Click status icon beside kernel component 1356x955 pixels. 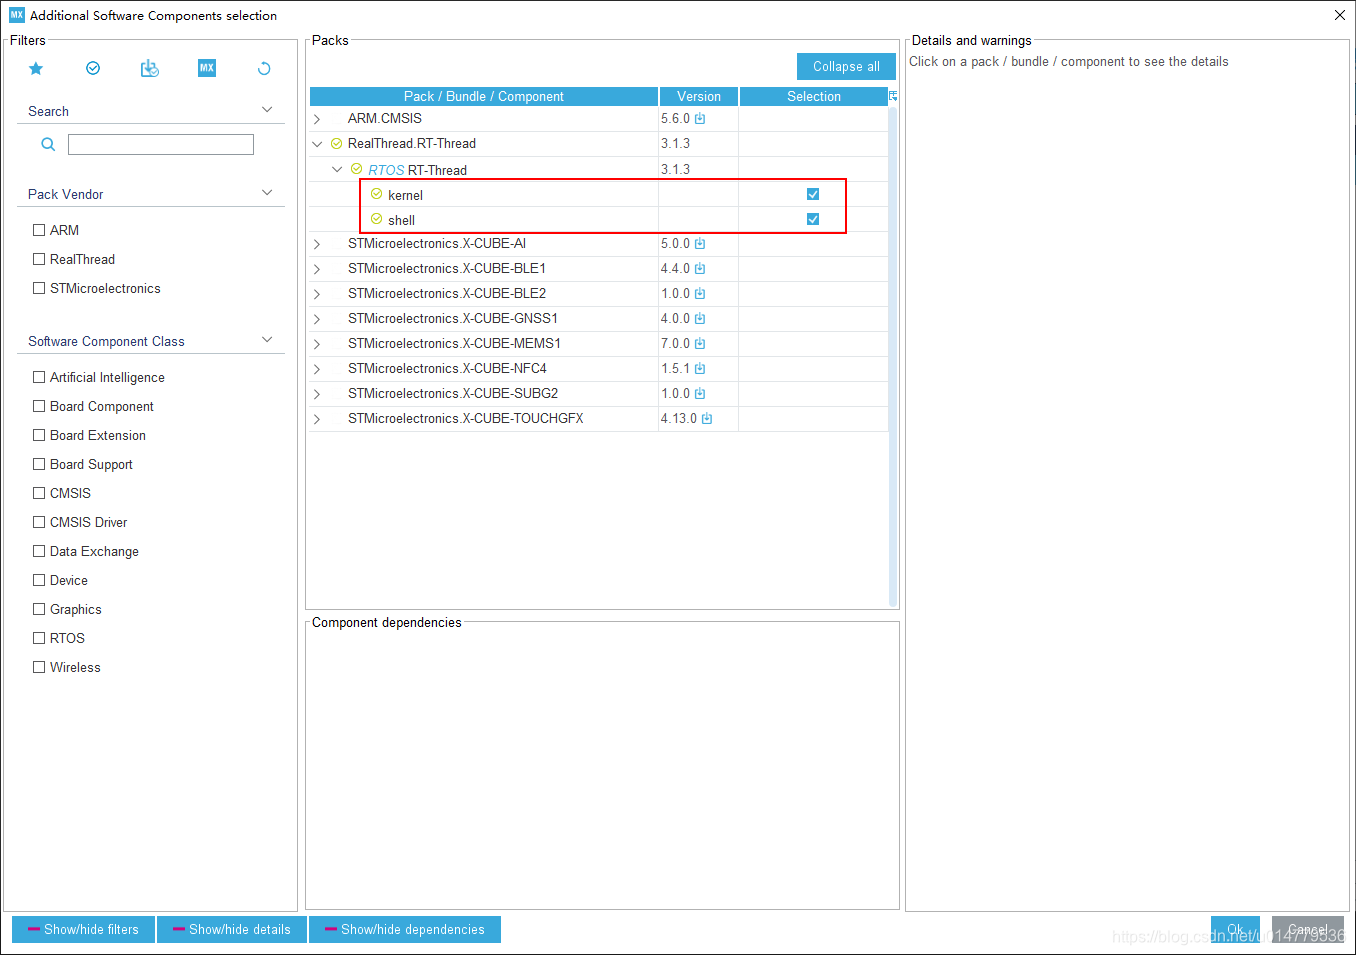point(377,194)
